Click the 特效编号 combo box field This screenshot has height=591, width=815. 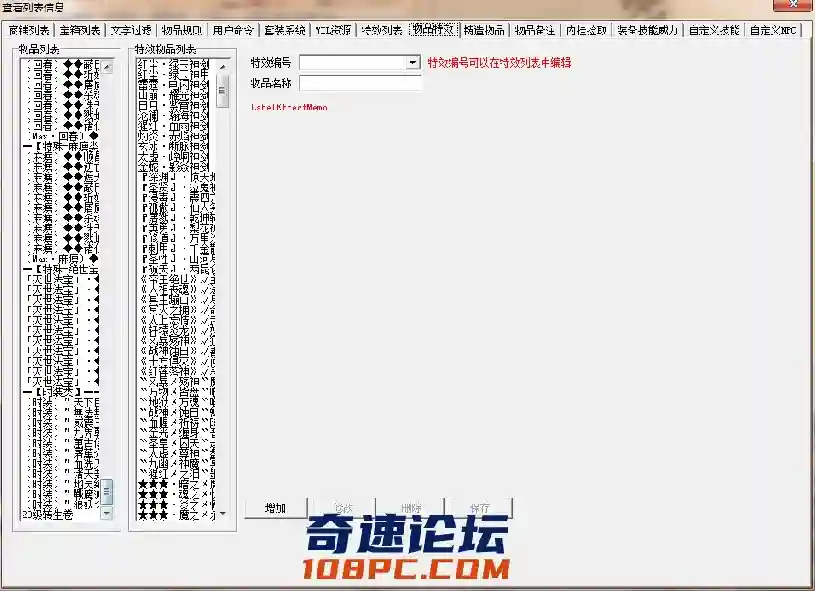click(x=360, y=62)
